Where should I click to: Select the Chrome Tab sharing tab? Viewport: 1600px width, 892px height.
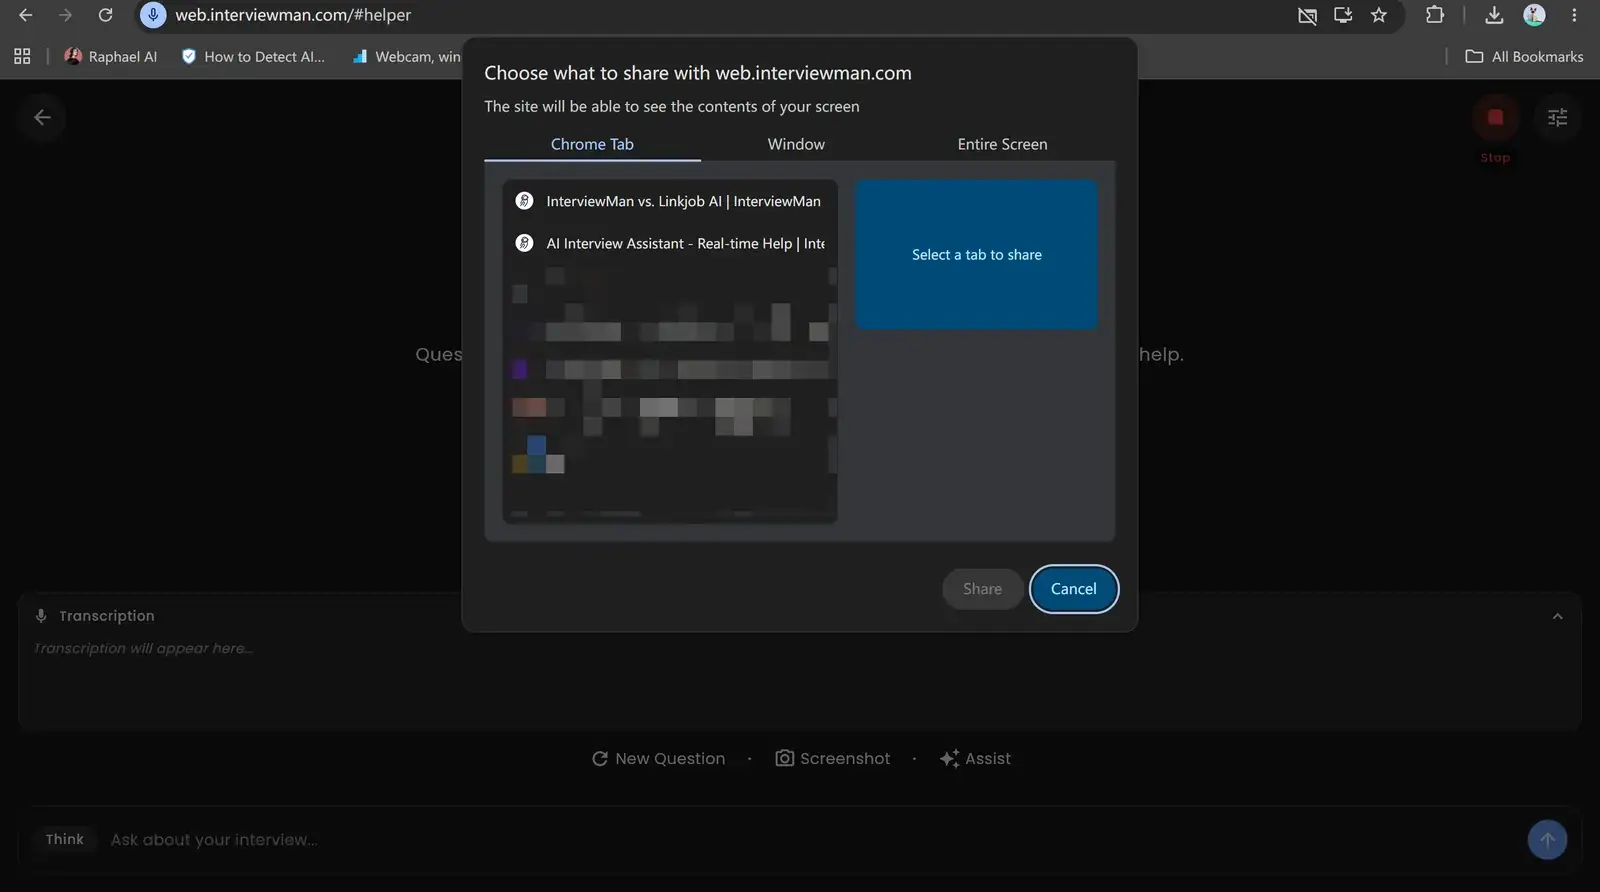(x=592, y=144)
